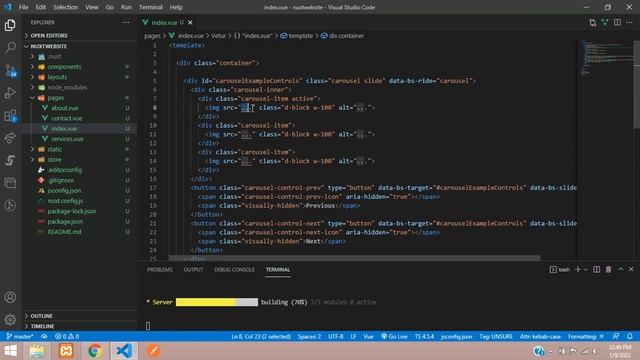Viewport: 640px width, 360px height.
Task: Open nuxt.config.js file
Action: 65,201
